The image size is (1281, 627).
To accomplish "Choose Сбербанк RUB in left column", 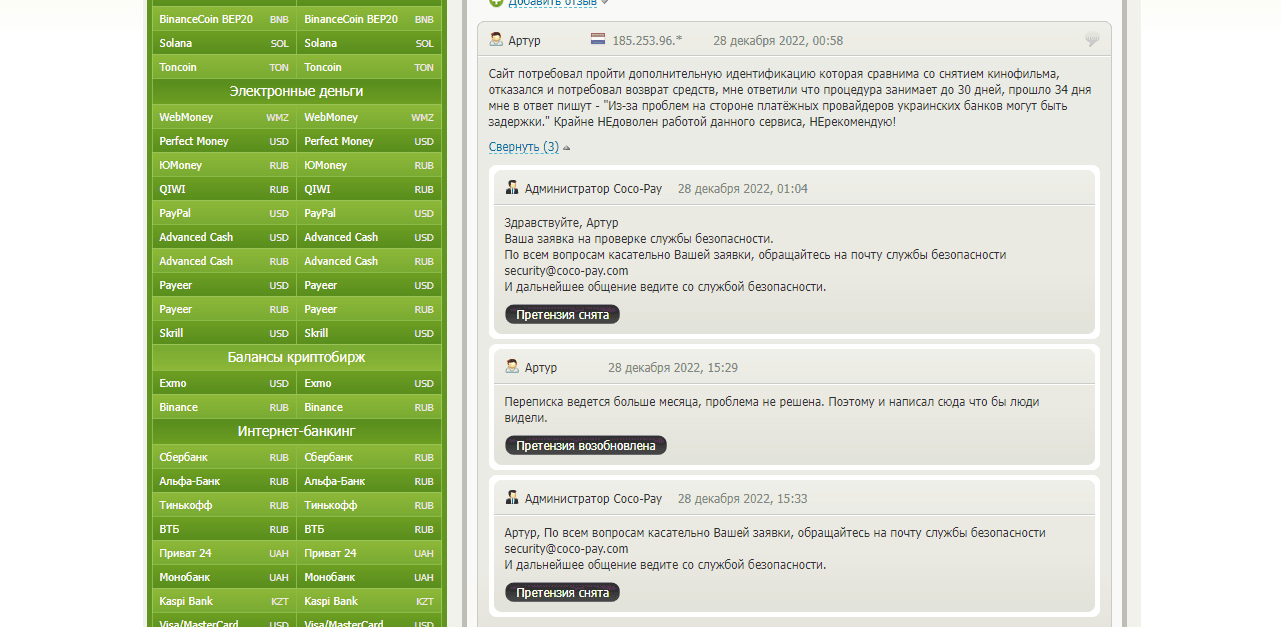I will point(224,457).
